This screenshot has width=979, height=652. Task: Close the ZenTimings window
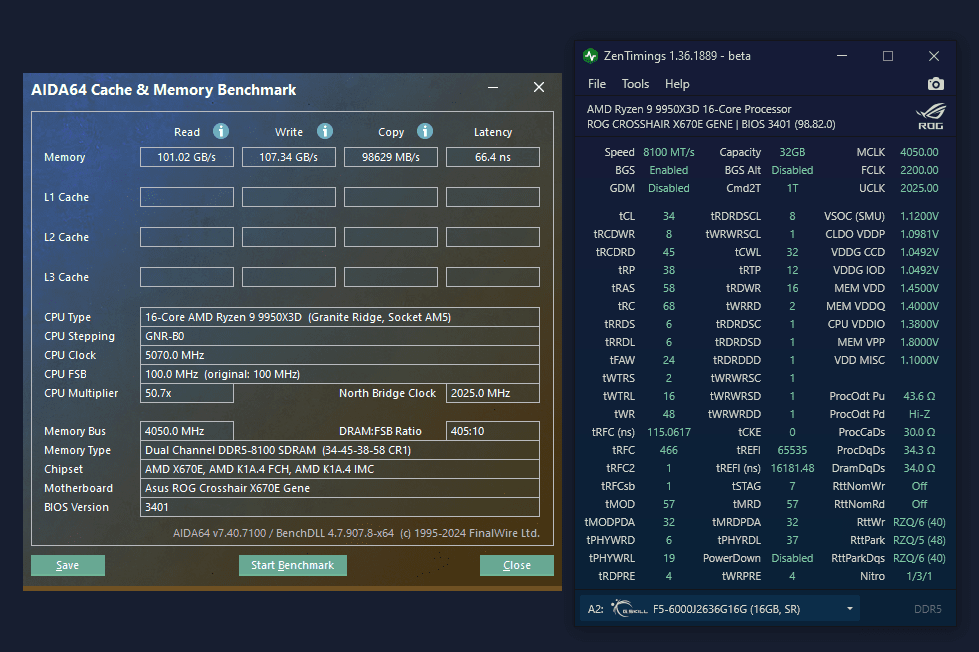pos(934,56)
